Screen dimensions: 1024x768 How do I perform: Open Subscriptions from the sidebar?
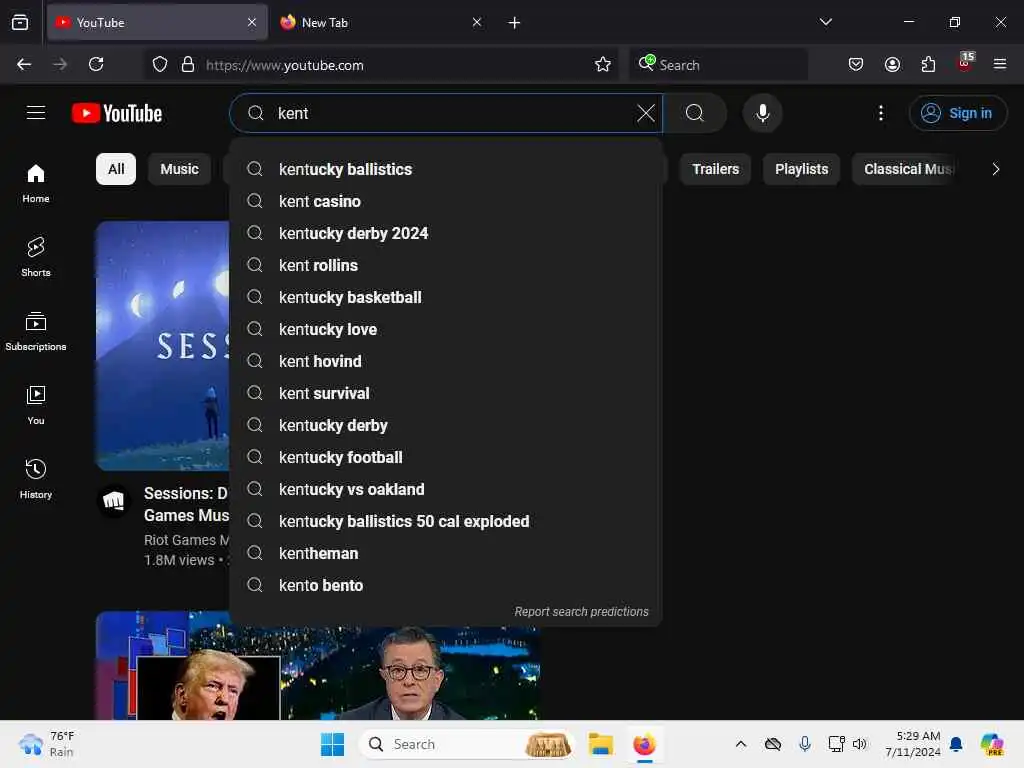point(36,331)
